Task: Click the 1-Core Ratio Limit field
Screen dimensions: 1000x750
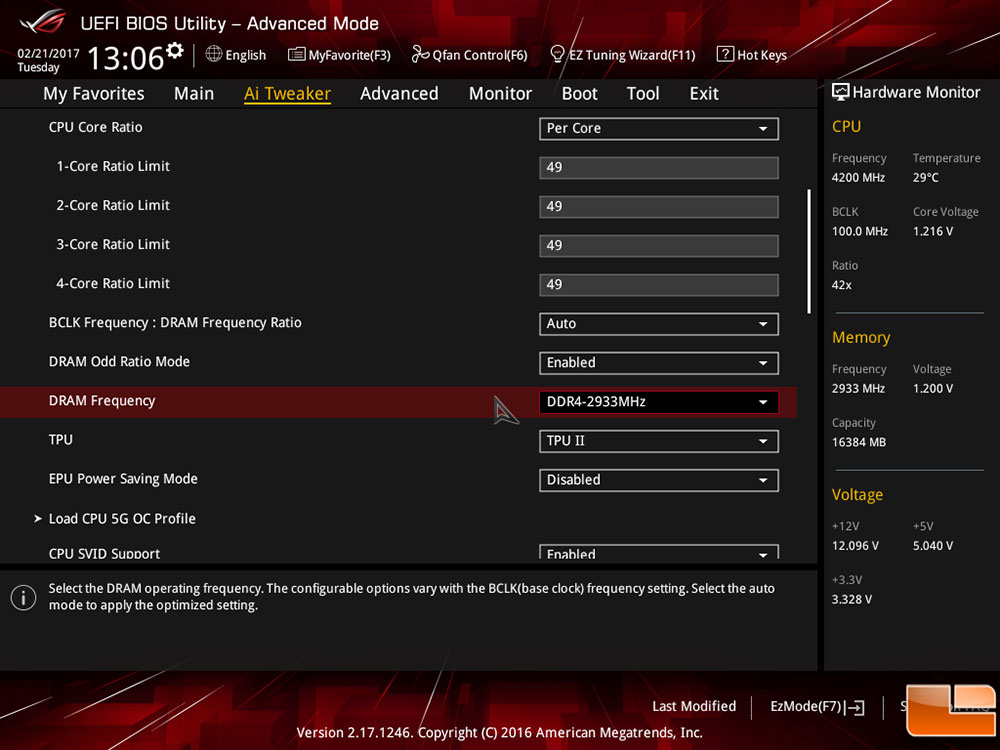Action: click(x=659, y=168)
